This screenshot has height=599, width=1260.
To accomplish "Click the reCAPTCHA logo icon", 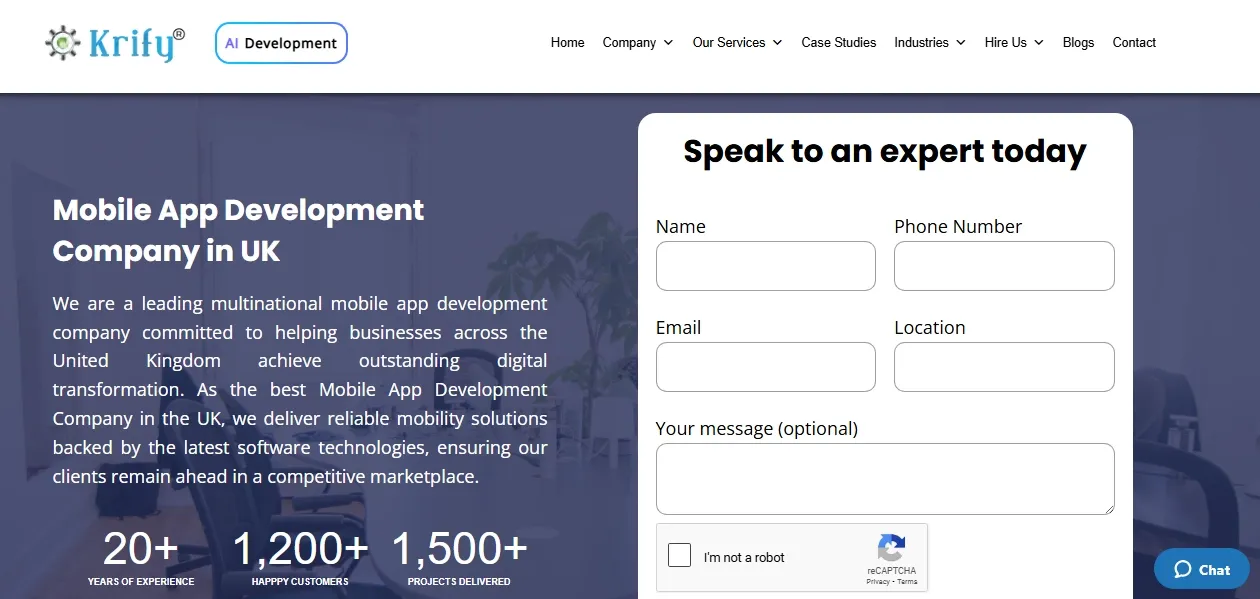I will pyautogui.click(x=891, y=548).
